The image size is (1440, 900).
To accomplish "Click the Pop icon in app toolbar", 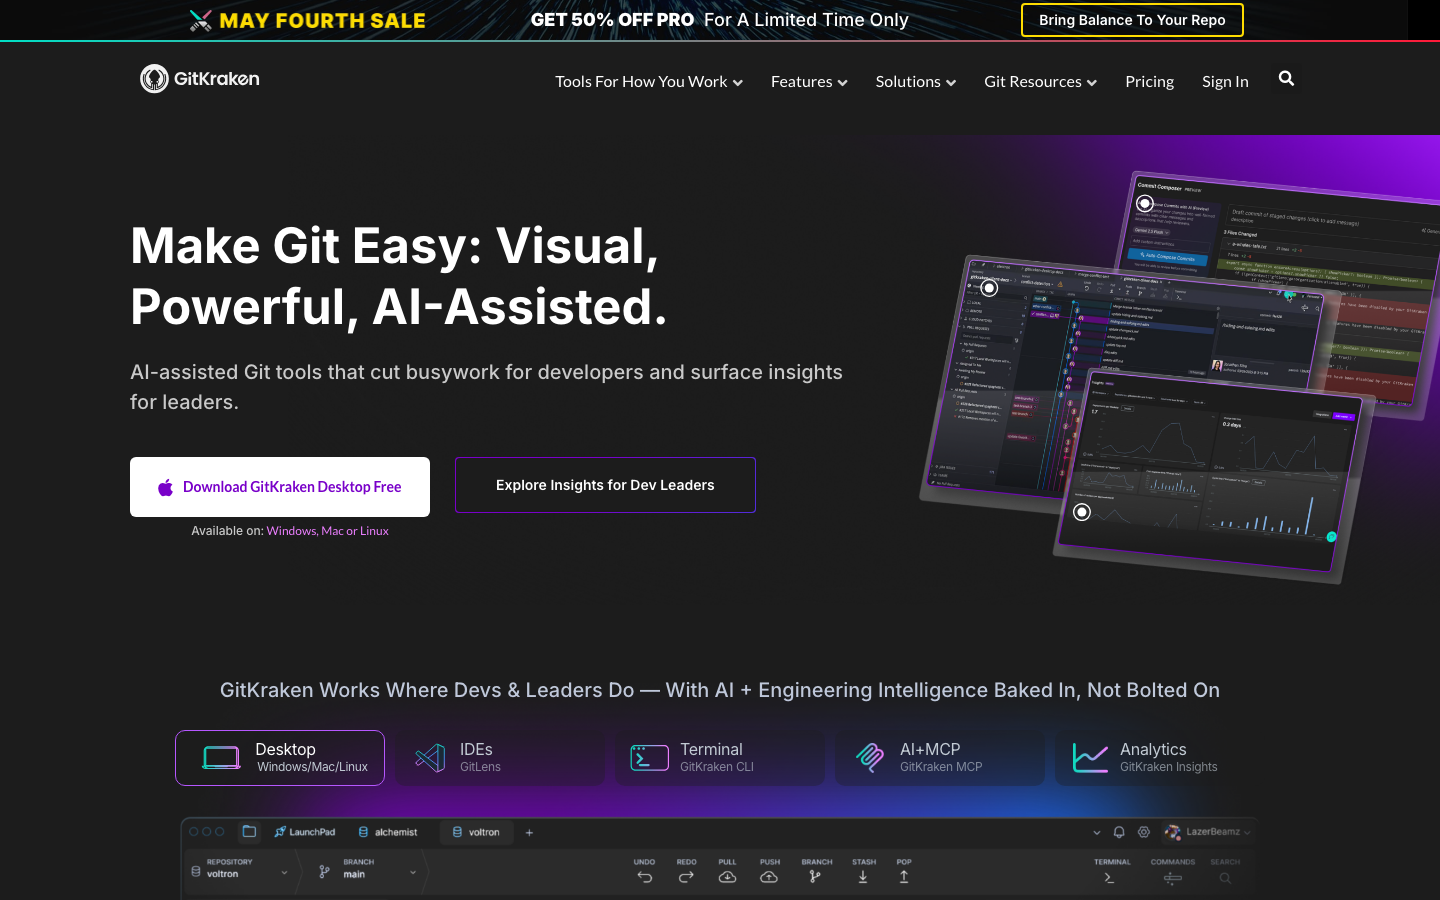I will pyautogui.click(x=904, y=877).
